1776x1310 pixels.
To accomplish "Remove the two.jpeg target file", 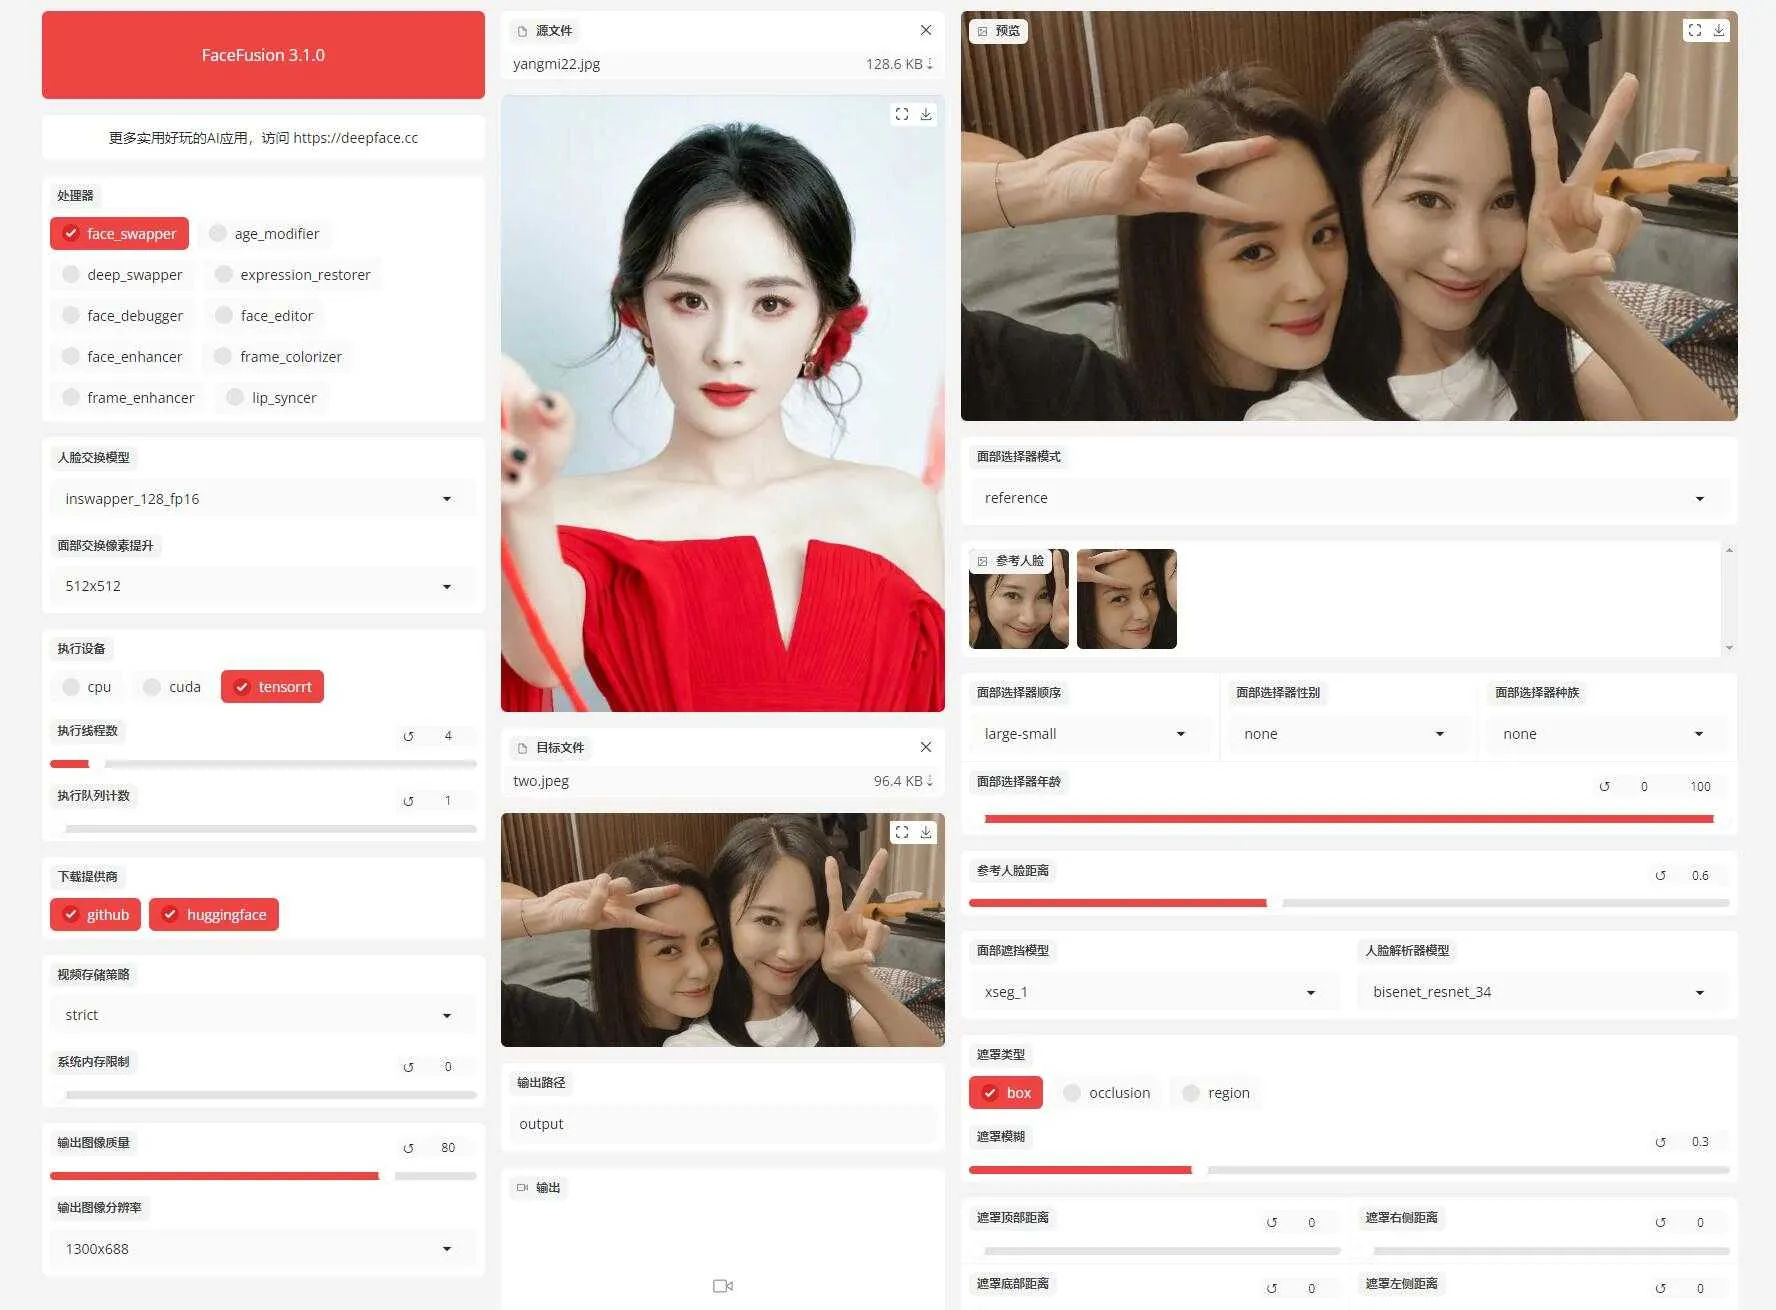I will (x=925, y=747).
